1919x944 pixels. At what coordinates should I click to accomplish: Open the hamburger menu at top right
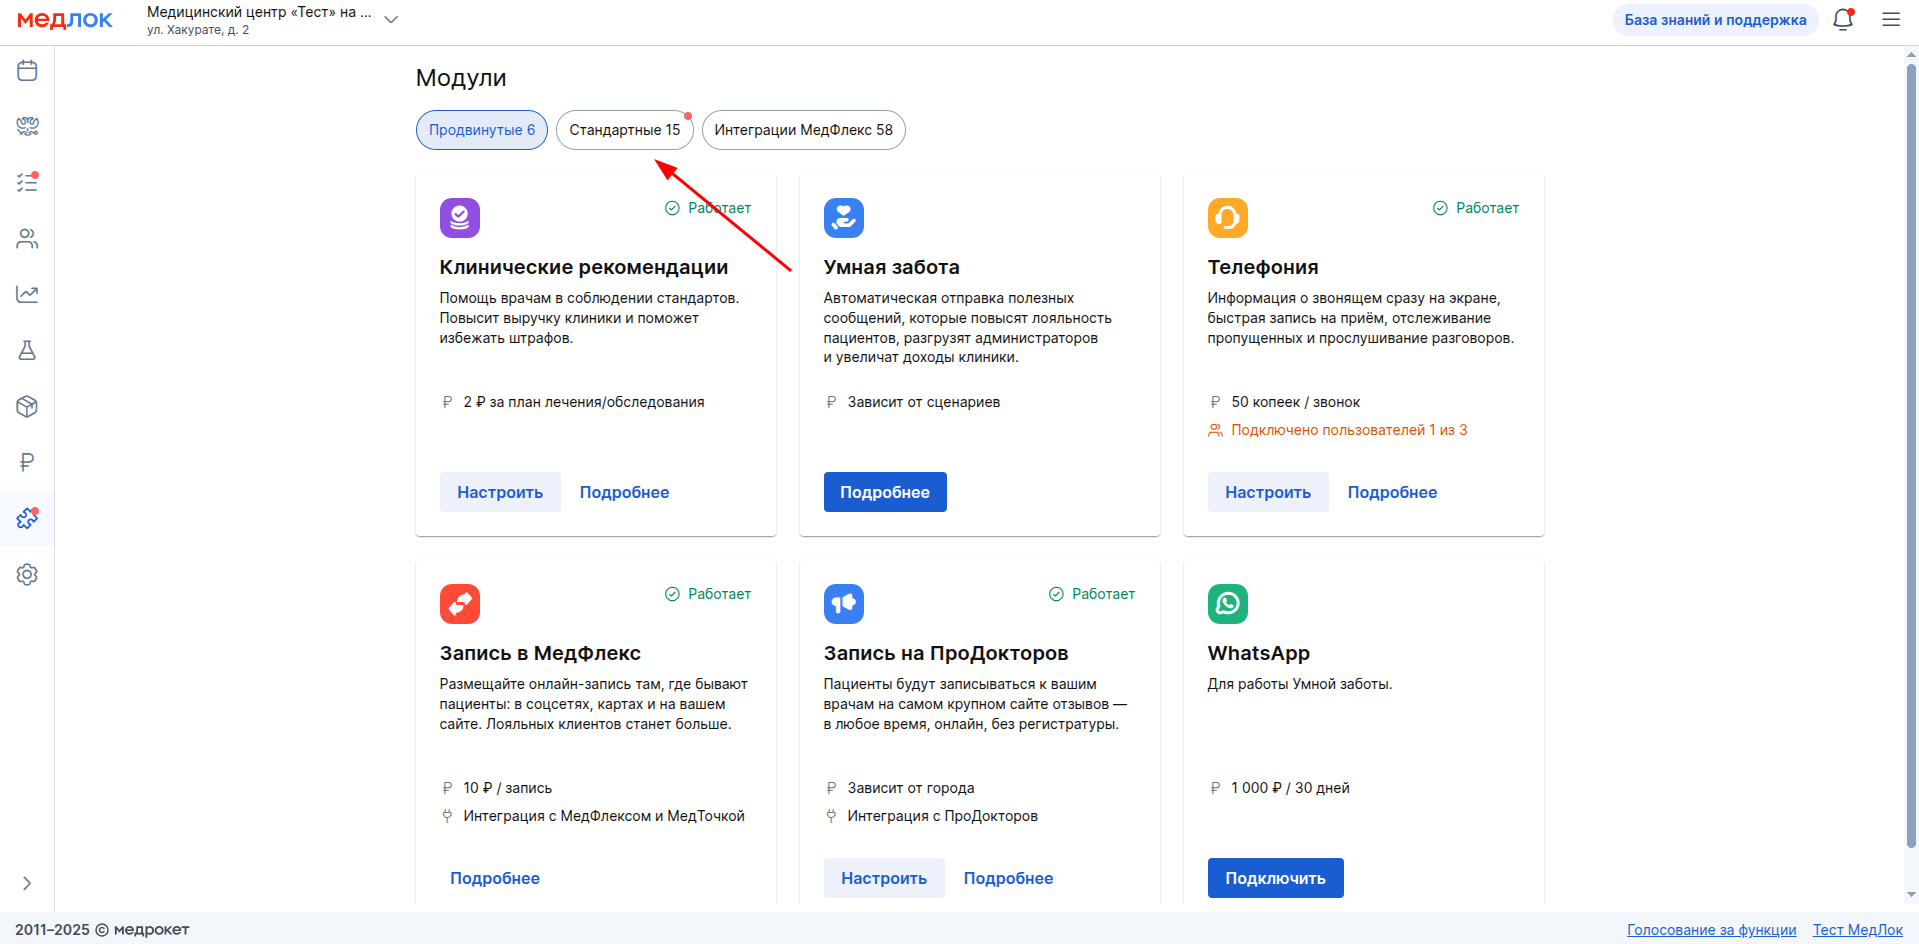pyautogui.click(x=1891, y=20)
